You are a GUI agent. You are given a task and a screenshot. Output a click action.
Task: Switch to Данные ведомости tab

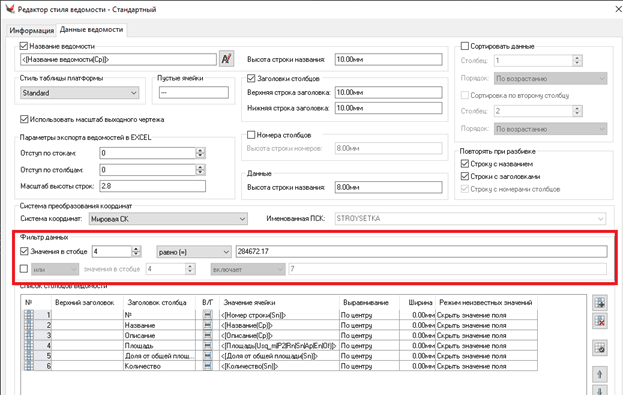click(91, 29)
